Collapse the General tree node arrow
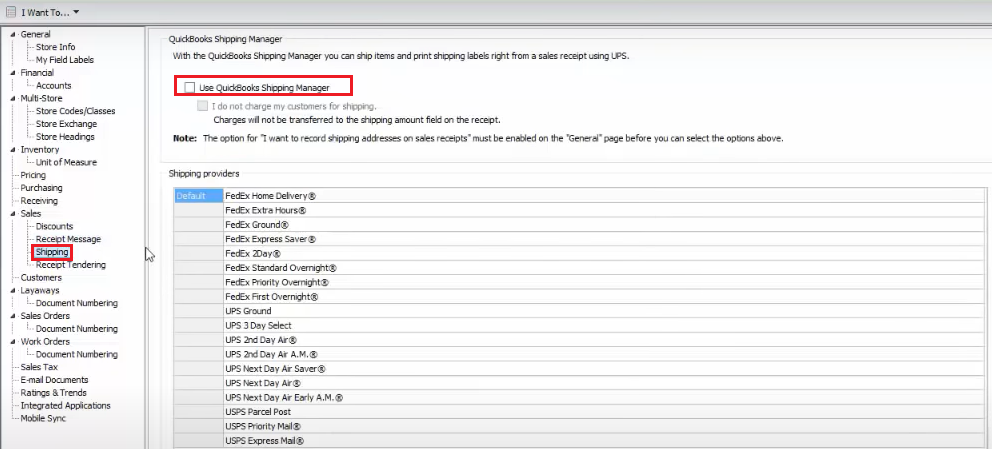992x449 pixels. coord(14,34)
